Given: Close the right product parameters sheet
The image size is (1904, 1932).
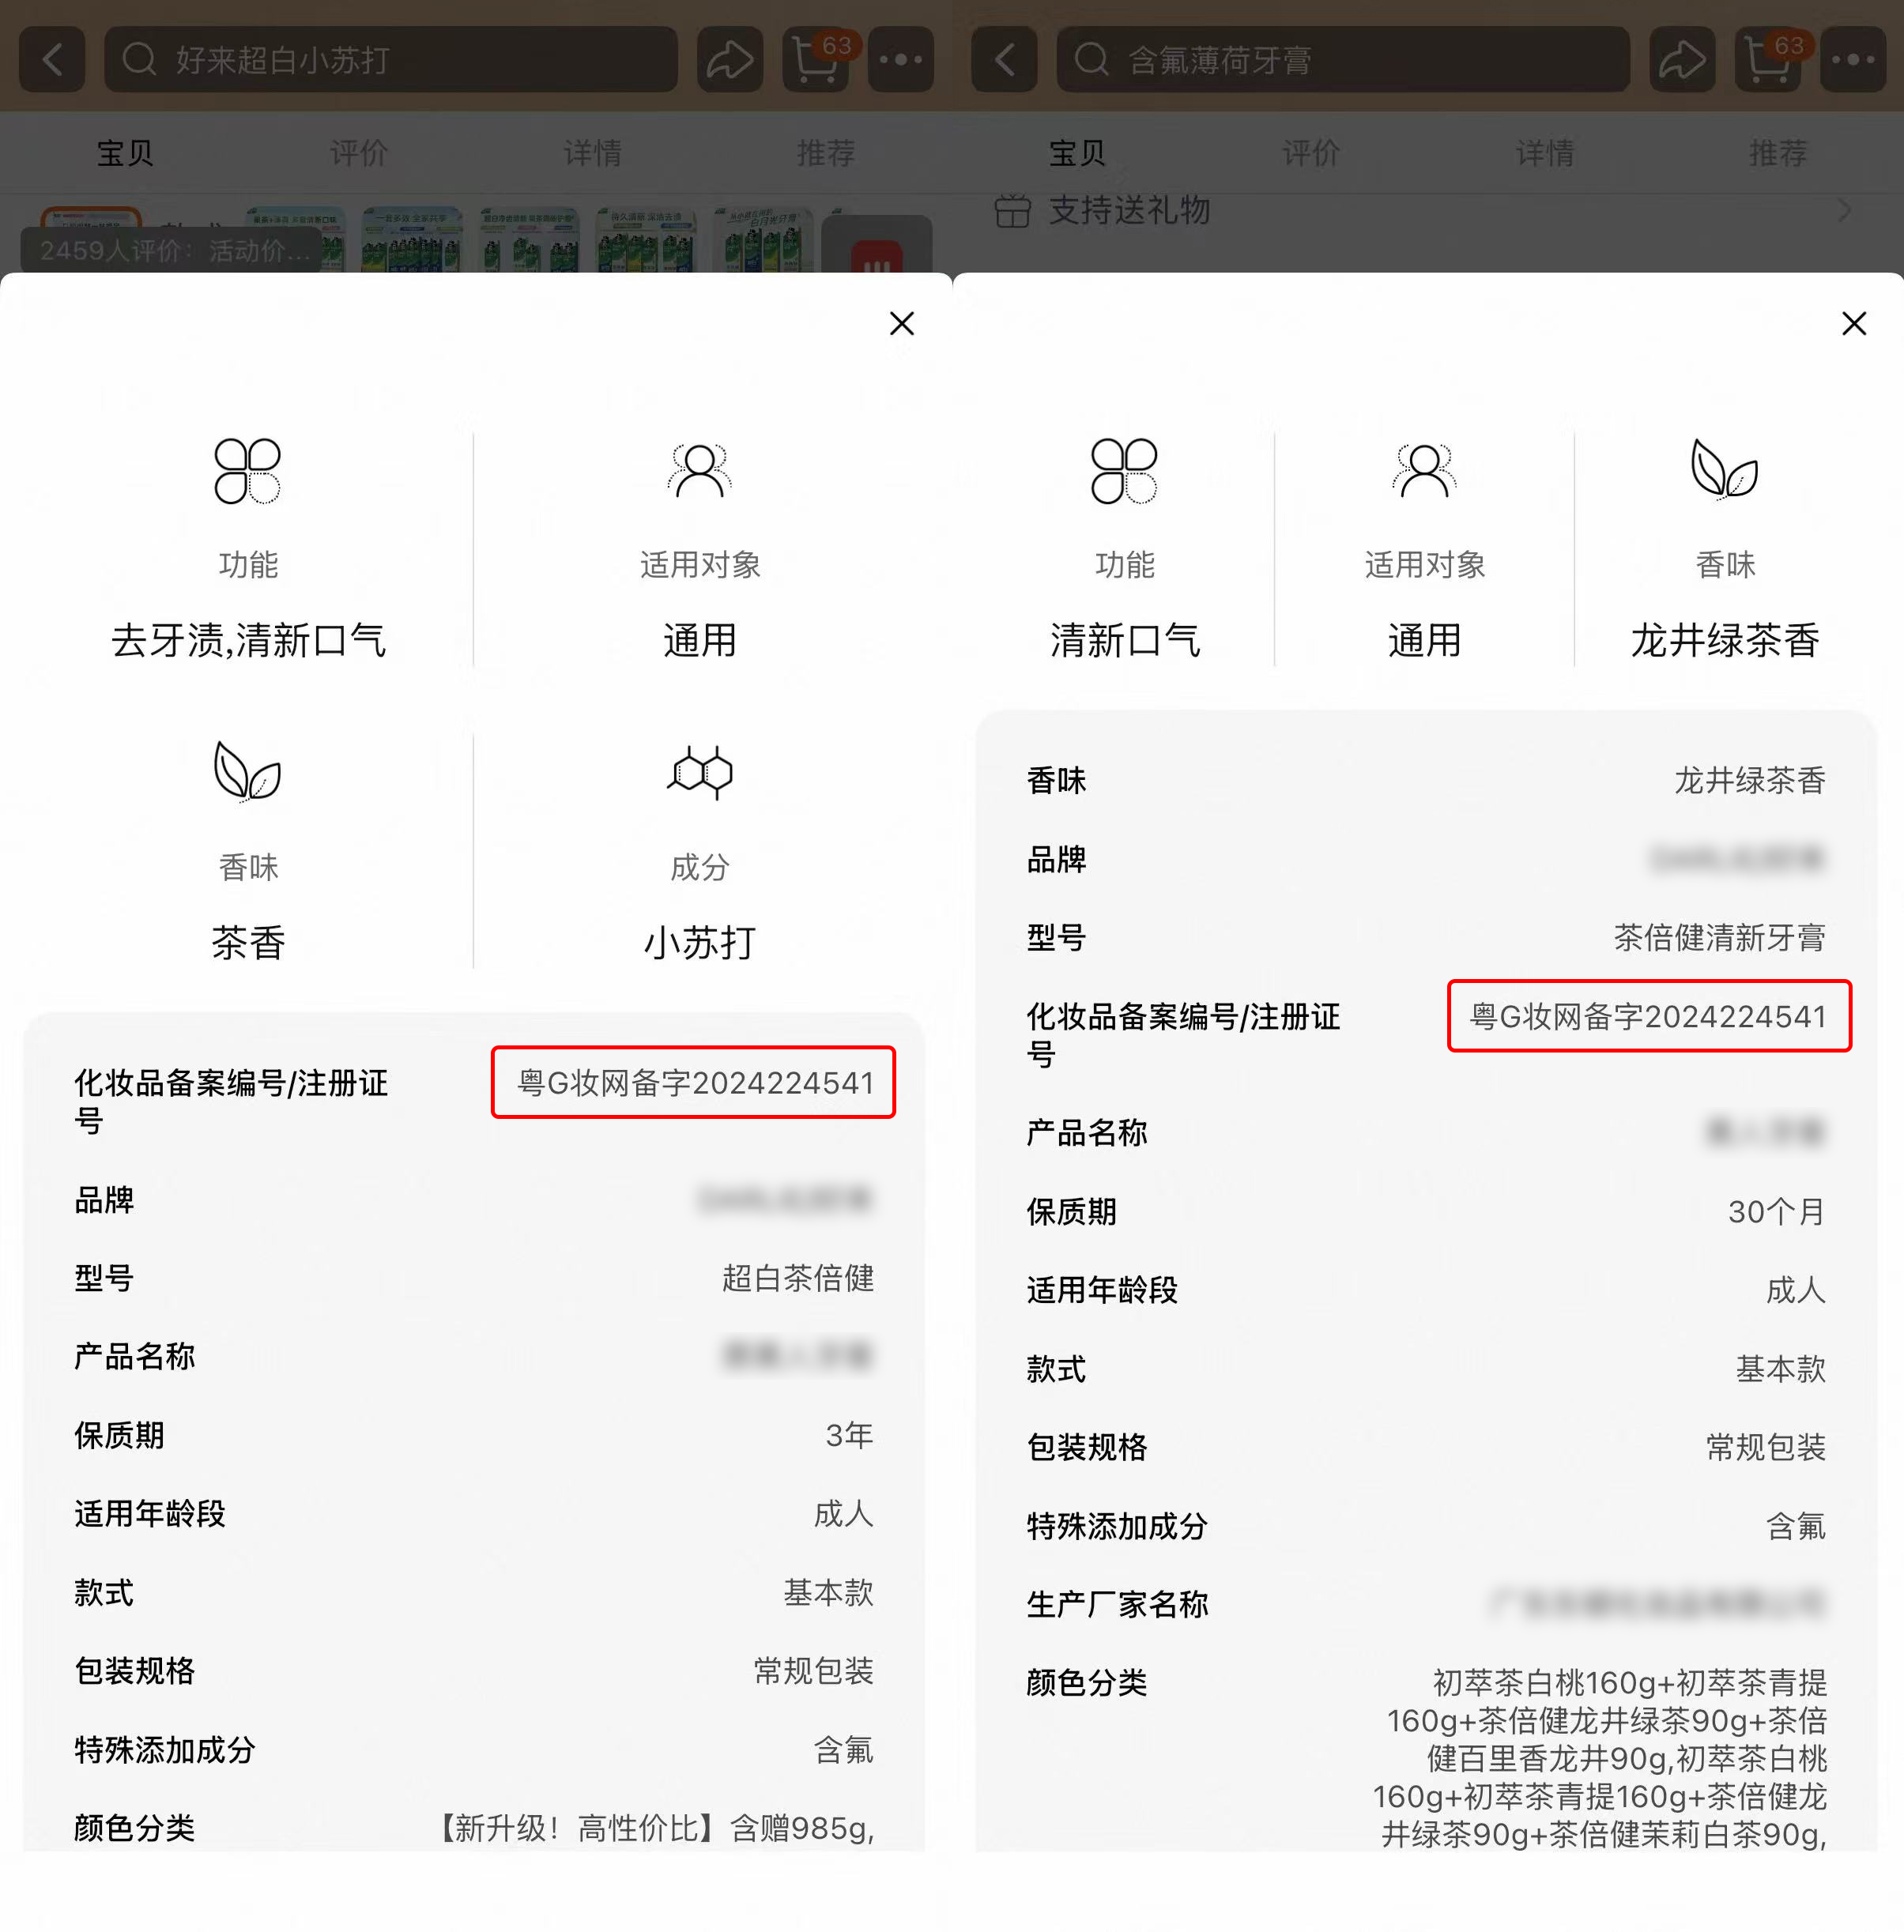Looking at the screenshot, I should pyautogui.click(x=1853, y=323).
